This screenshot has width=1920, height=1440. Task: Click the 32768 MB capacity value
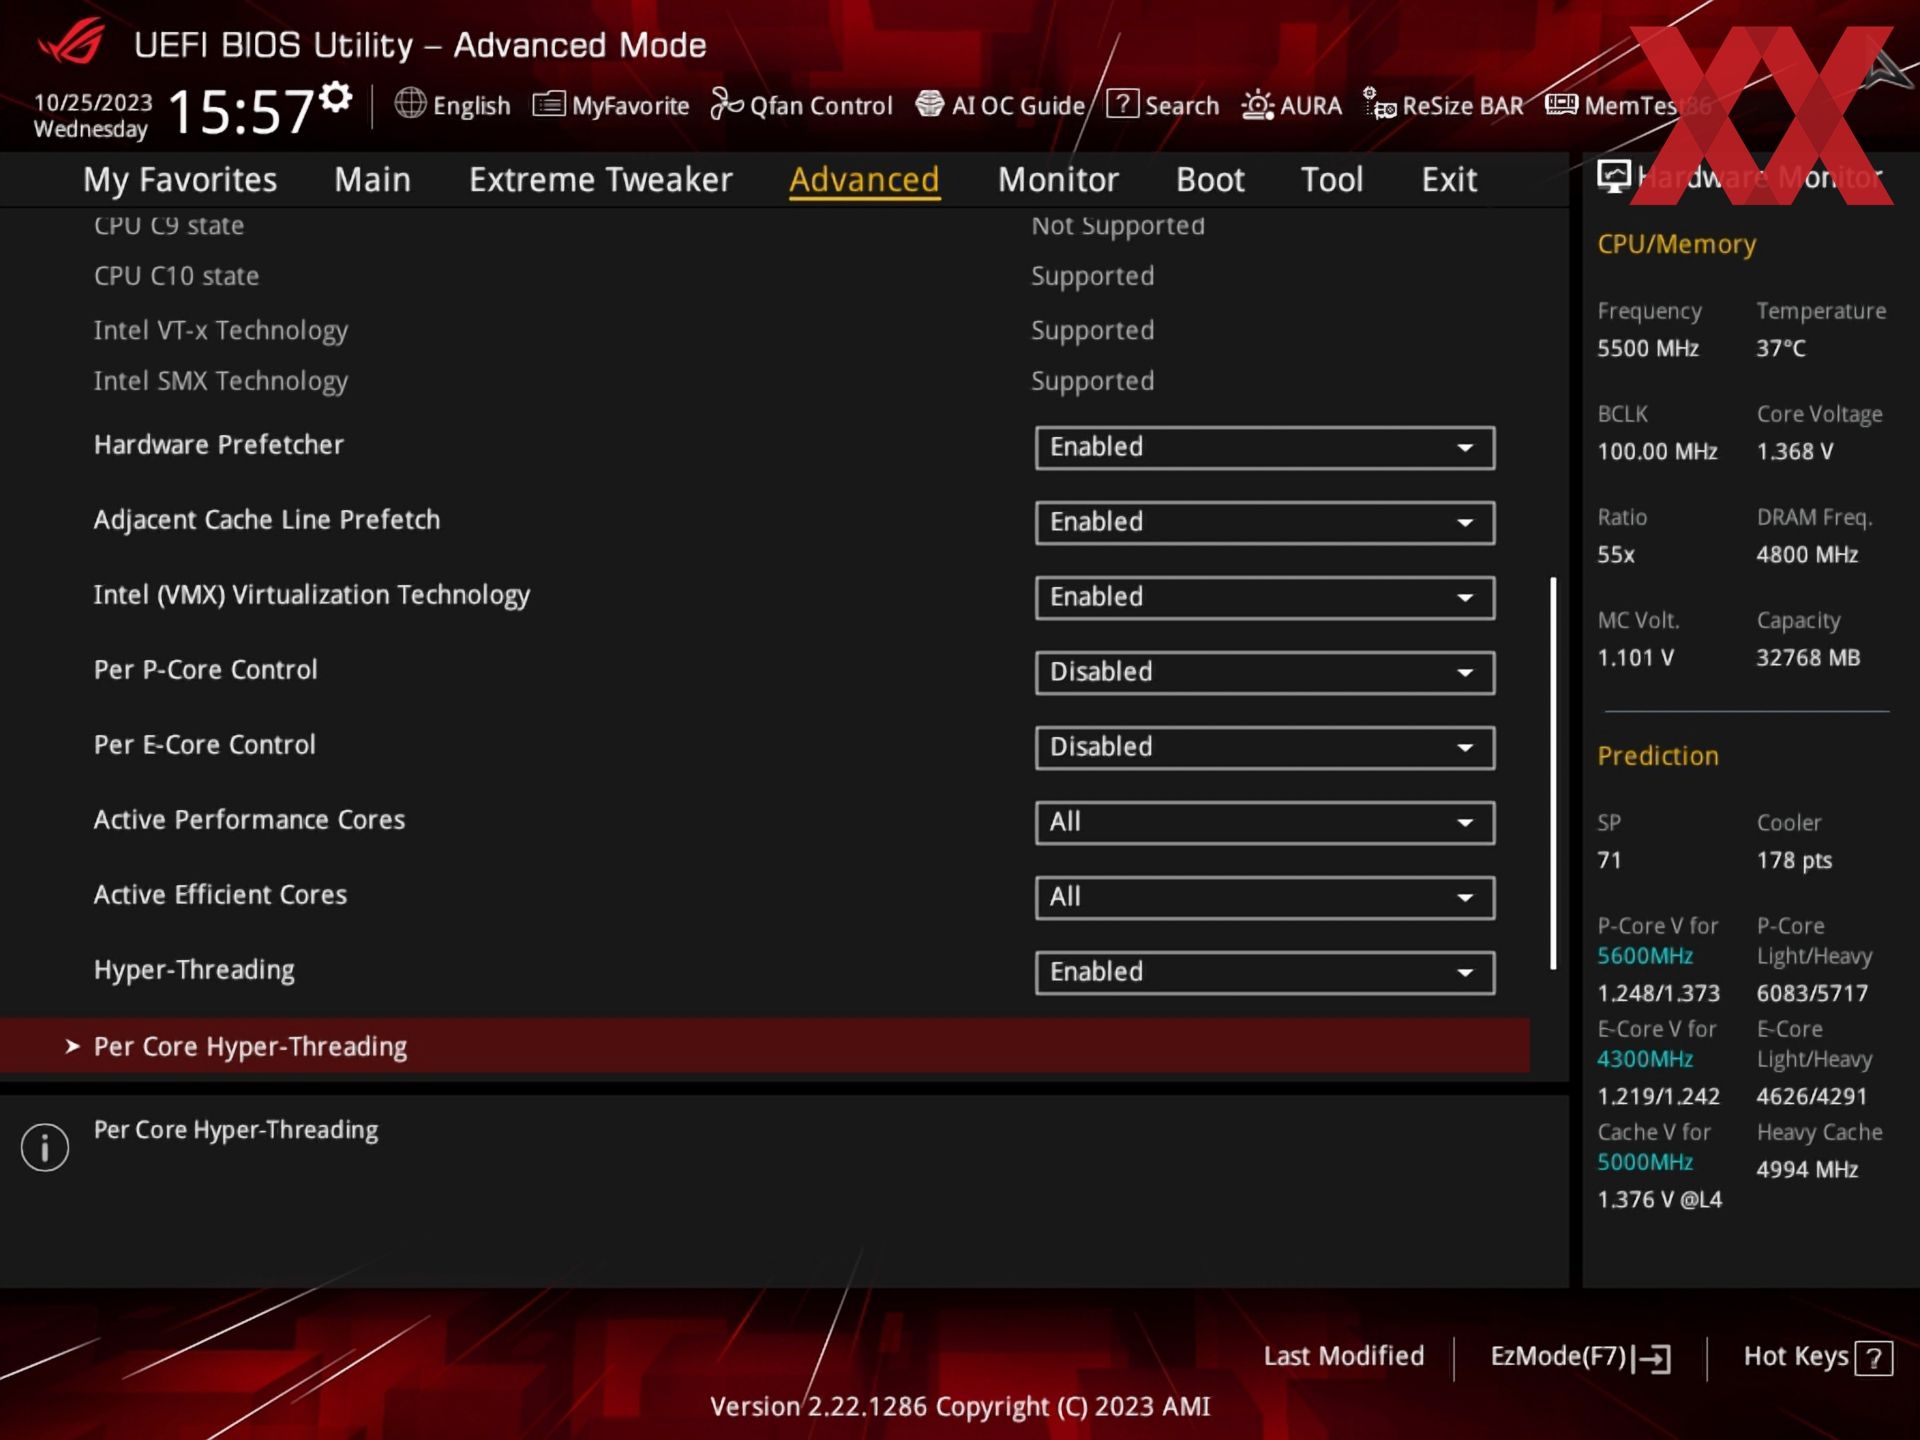point(1808,658)
